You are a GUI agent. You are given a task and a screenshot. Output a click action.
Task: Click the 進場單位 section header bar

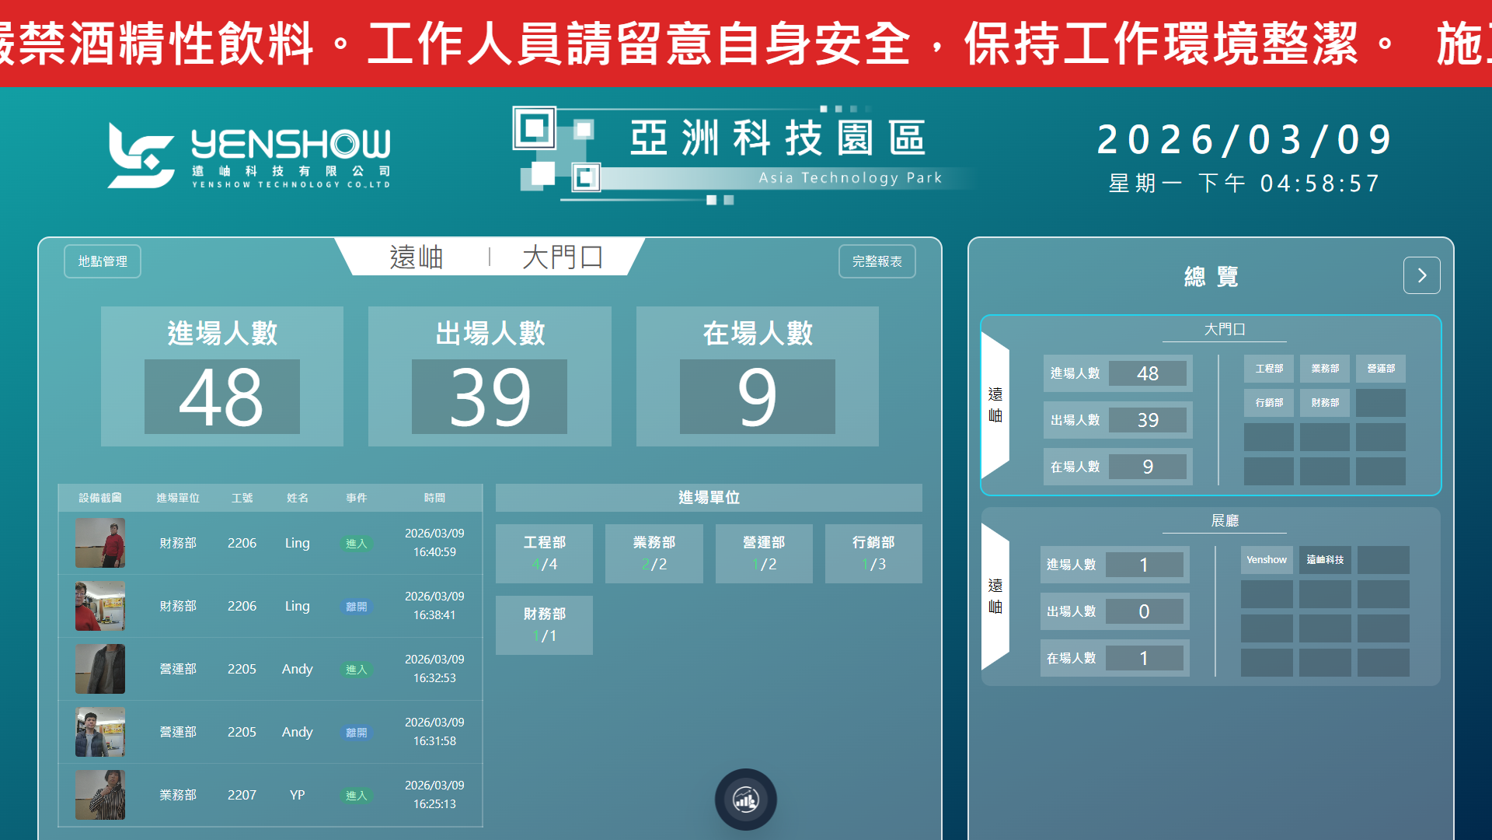pos(709,498)
